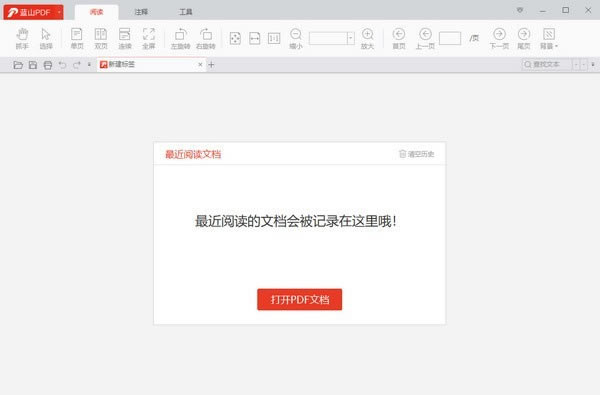Activate the selection arrow tool (选择)
The image size is (600, 395).
click(x=46, y=38)
